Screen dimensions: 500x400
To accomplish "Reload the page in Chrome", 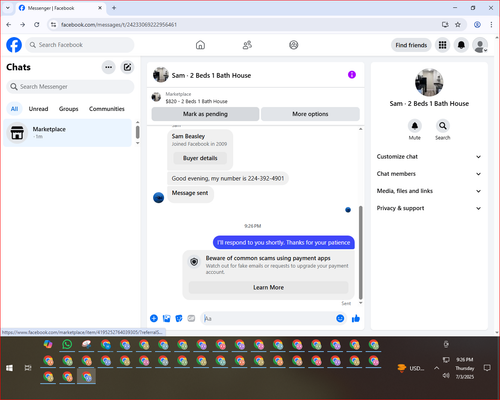I will [x=37, y=24].
